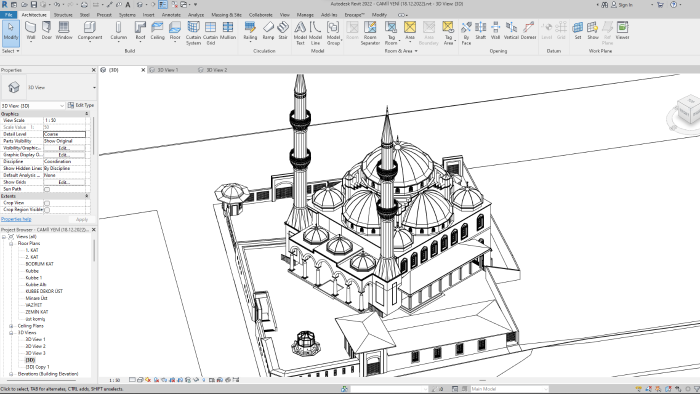Select the Curtain Grid tool
Screen dimensions: 700x394
(210, 33)
